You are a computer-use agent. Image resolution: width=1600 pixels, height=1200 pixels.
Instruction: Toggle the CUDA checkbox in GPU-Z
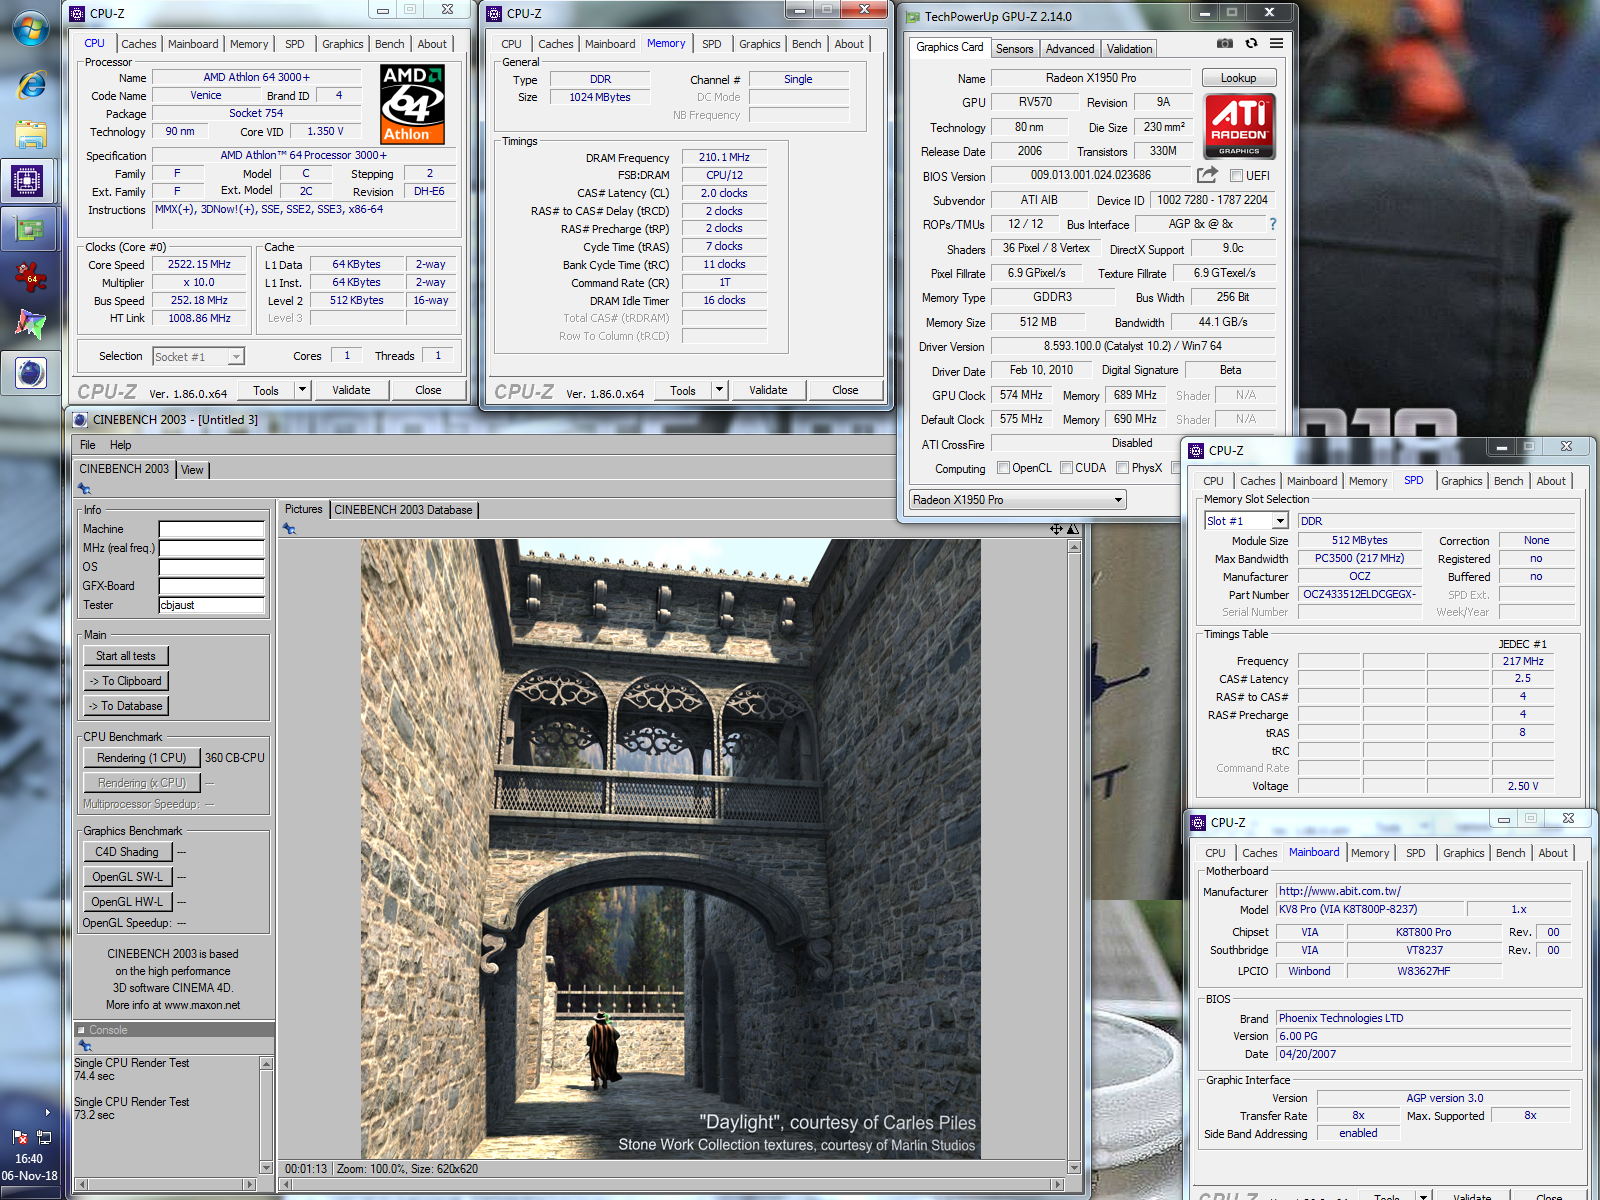(x=1066, y=468)
